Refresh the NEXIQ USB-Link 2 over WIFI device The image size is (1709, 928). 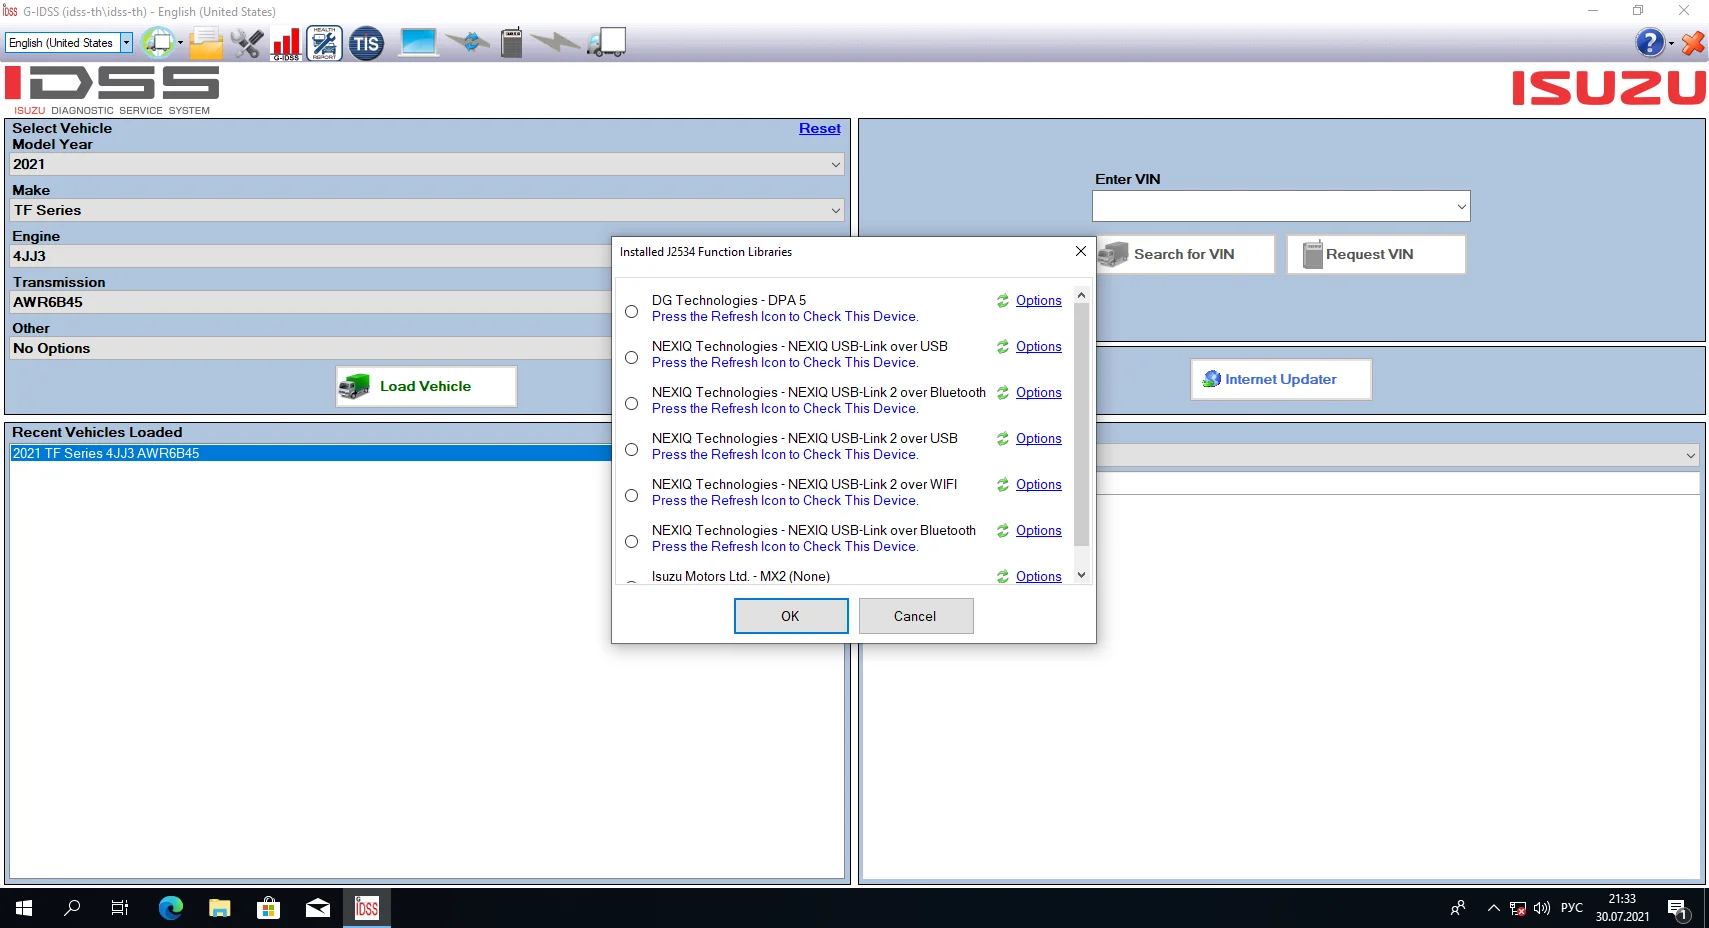pos(1003,485)
